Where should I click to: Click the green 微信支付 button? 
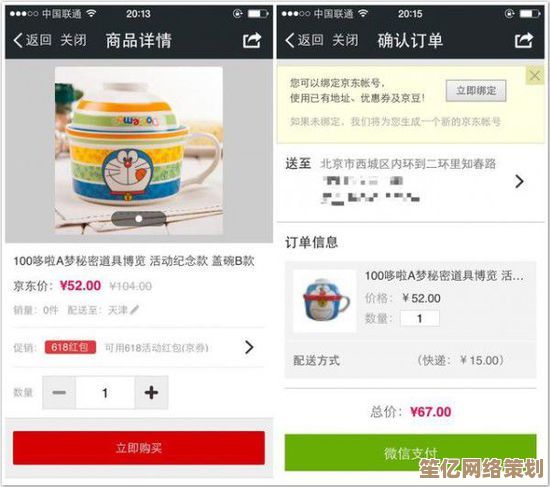click(x=410, y=453)
